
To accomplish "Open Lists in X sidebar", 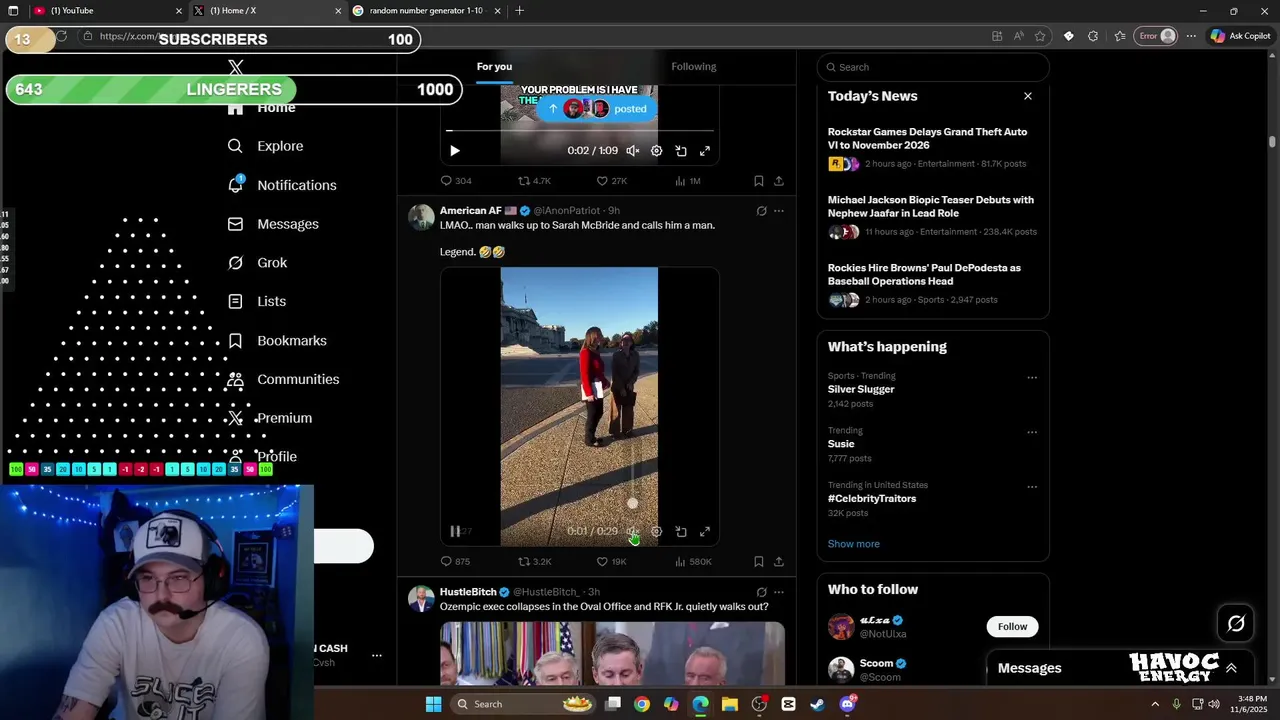I will point(257,301).
